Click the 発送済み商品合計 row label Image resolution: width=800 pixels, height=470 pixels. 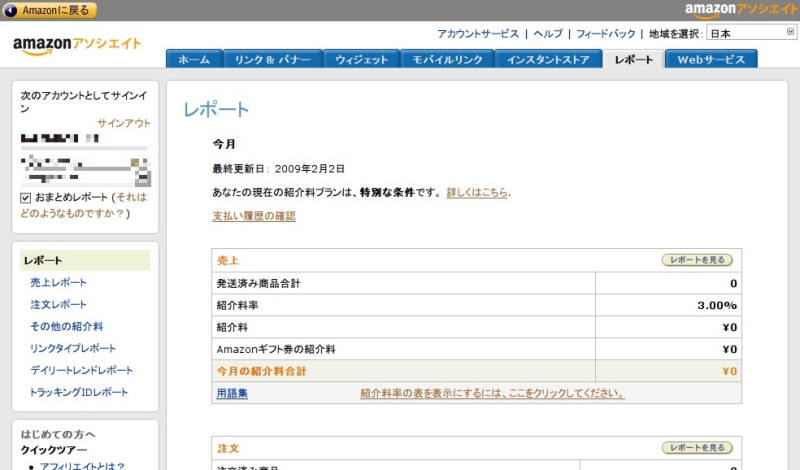click(258, 283)
